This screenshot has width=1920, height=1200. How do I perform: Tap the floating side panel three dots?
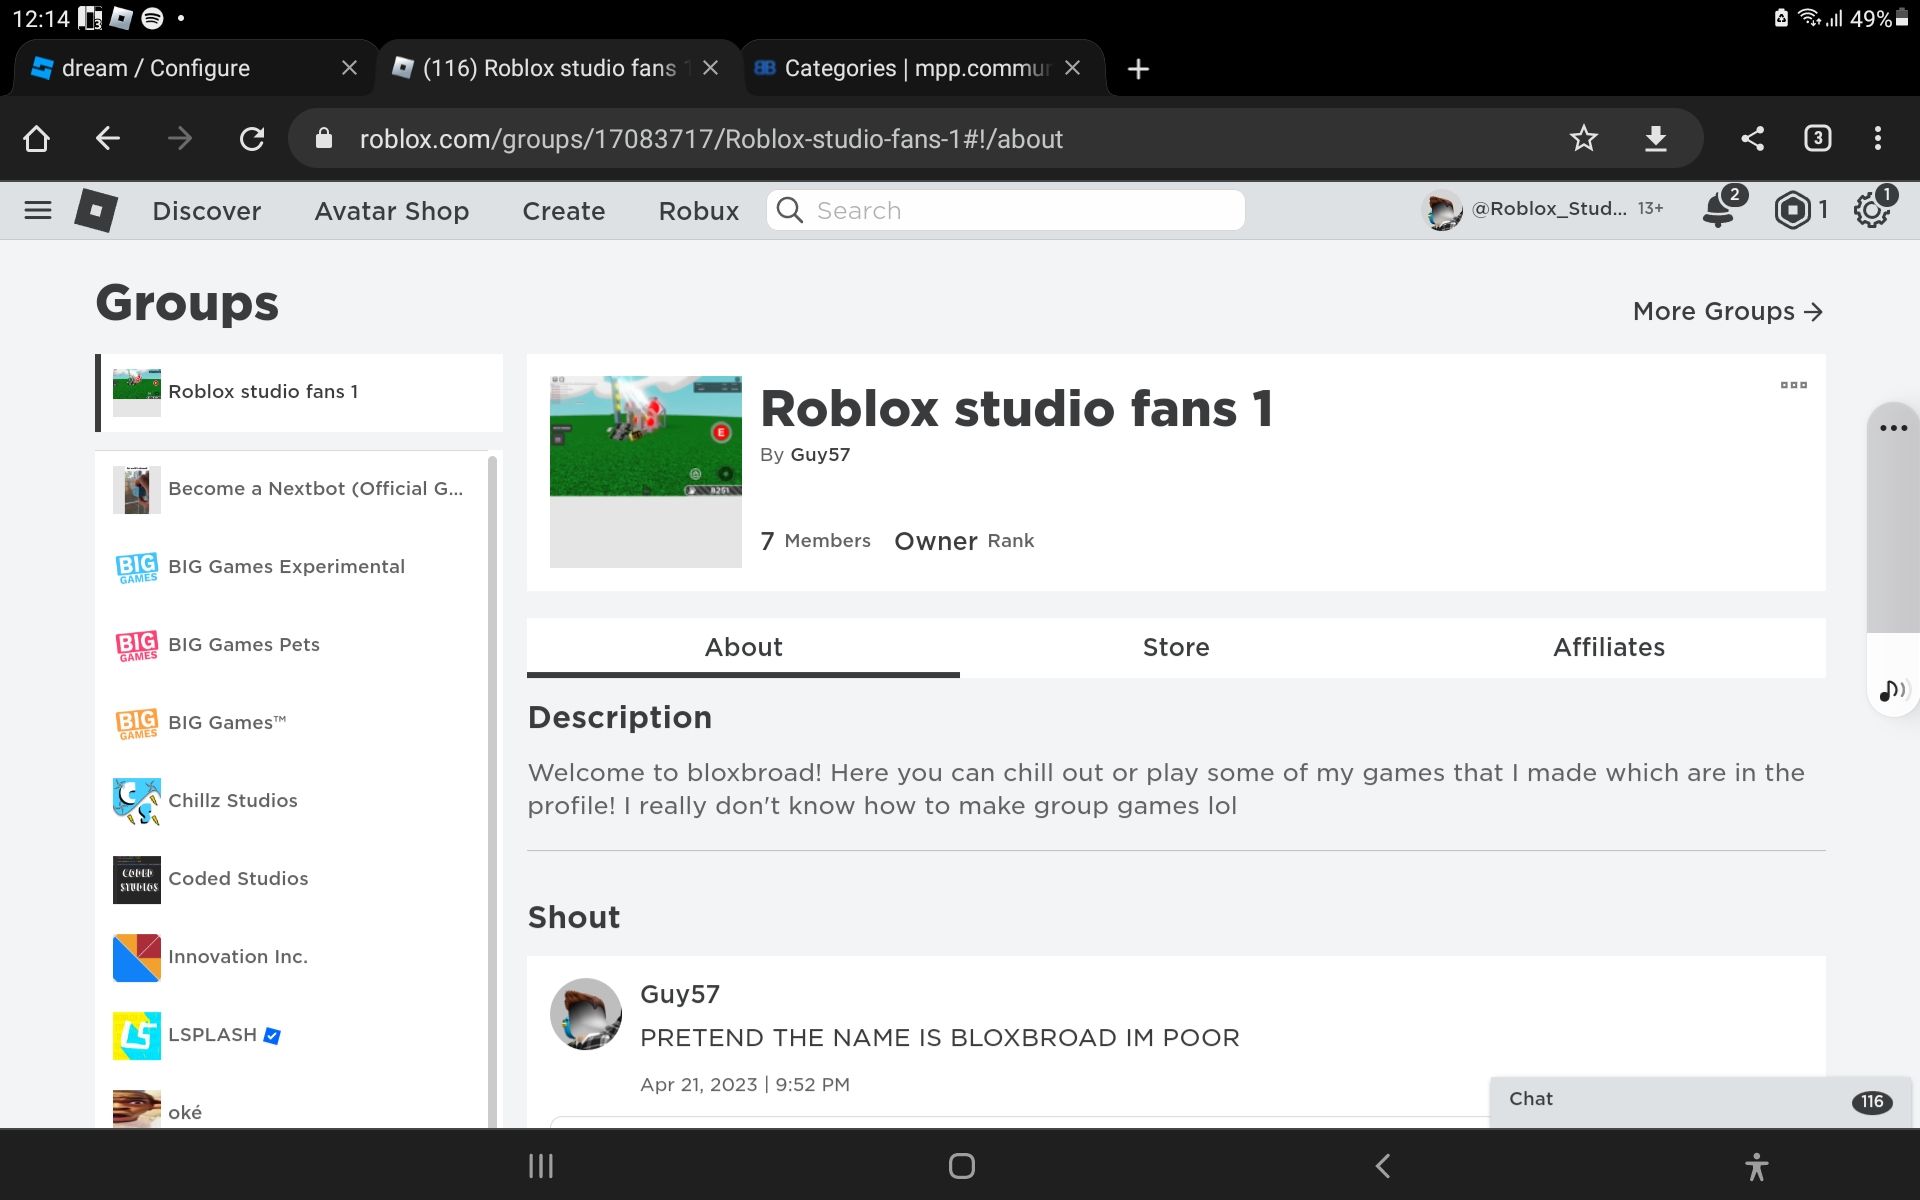point(1893,428)
